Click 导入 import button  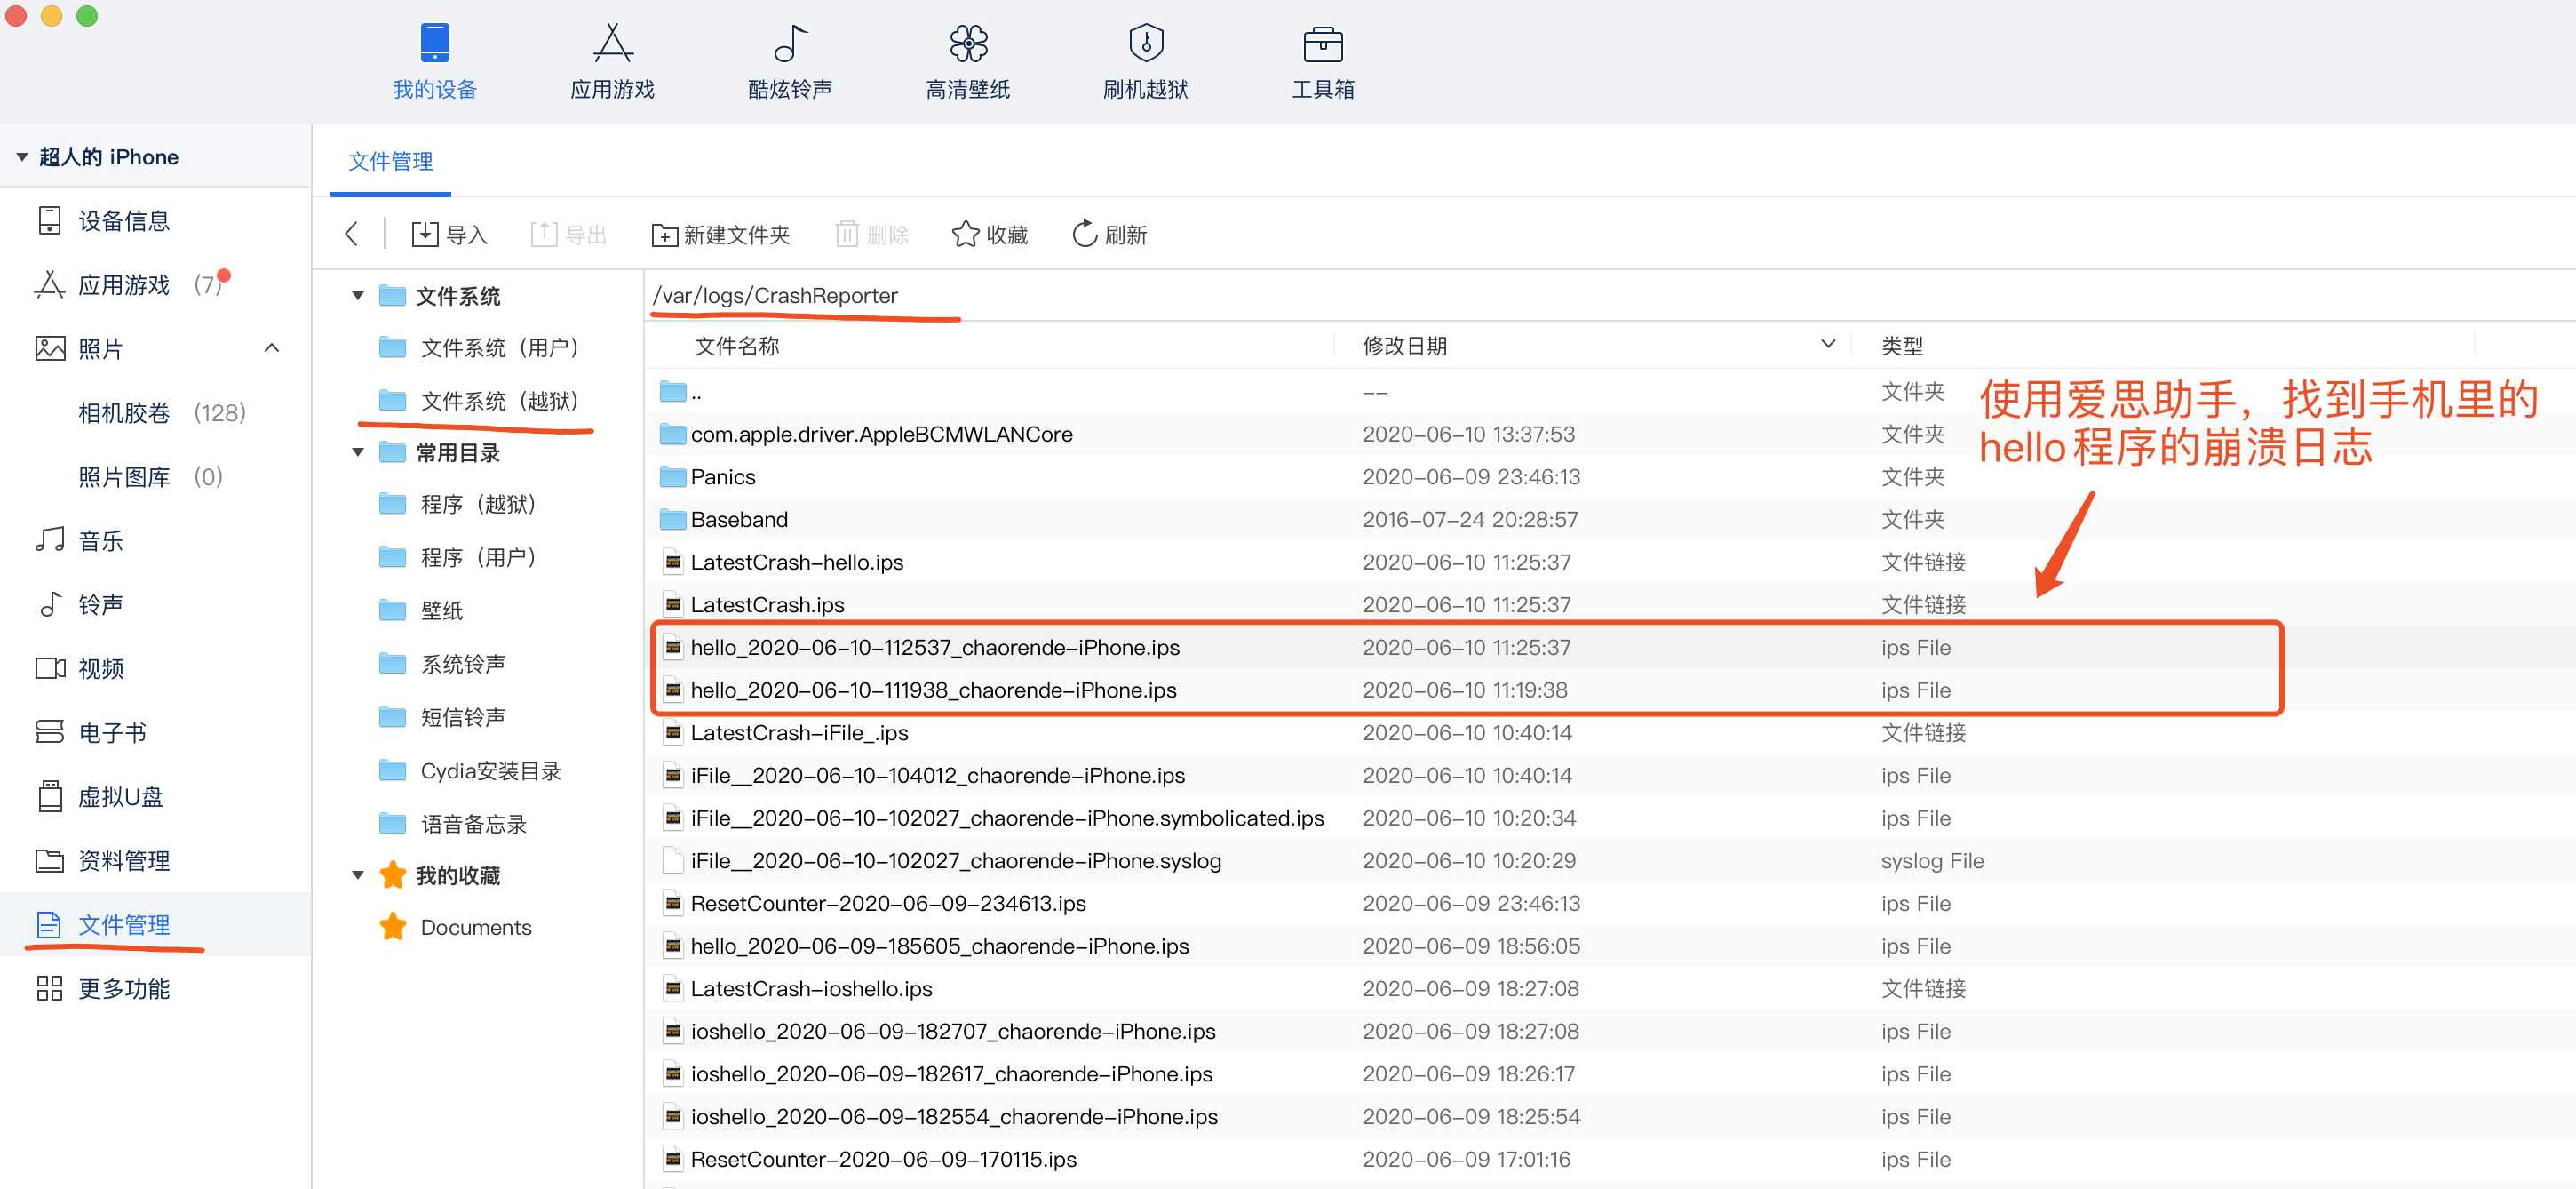[x=449, y=234]
